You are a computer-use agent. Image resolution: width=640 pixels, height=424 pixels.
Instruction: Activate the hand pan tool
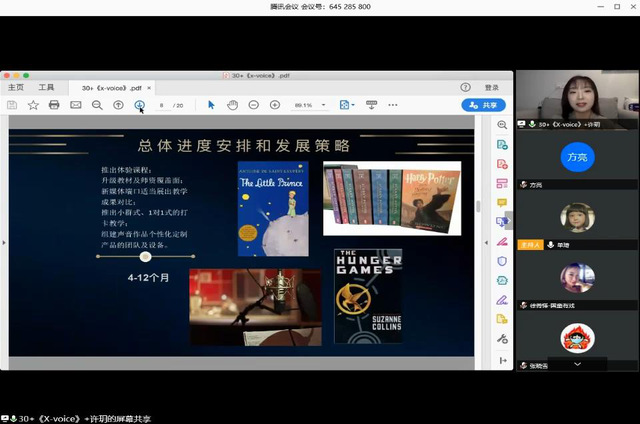click(232, 105)
